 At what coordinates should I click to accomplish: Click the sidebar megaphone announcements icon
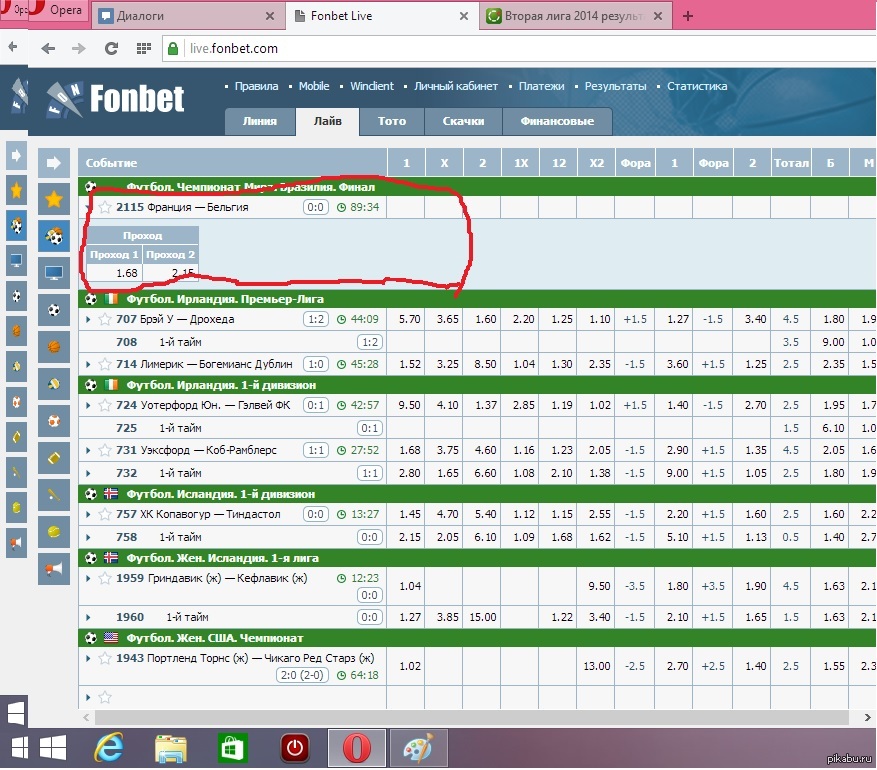(x=54, y=569)
